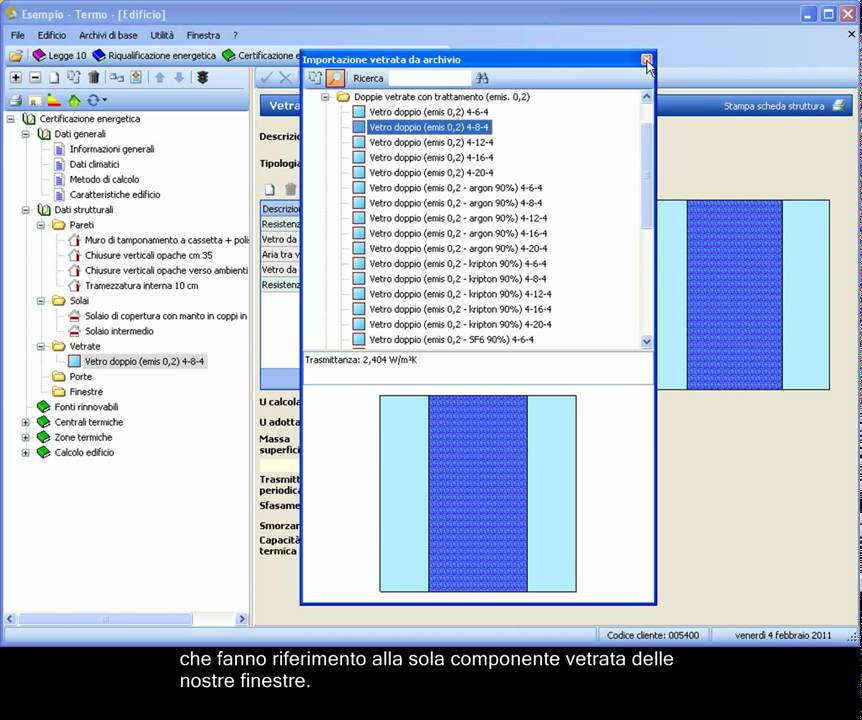The width and height of the screenshot is (862, 720).
Task: Click the binoculars search icon
Action: [482, 78]
